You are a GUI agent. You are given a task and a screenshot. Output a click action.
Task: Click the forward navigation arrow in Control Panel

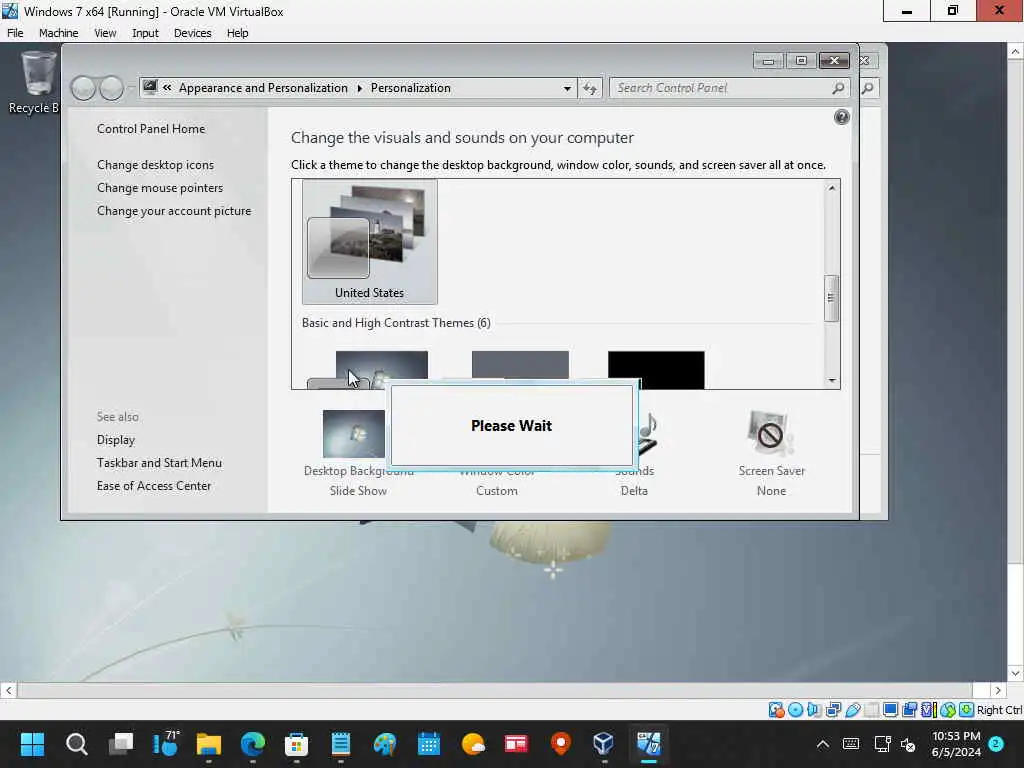point(112,88)
